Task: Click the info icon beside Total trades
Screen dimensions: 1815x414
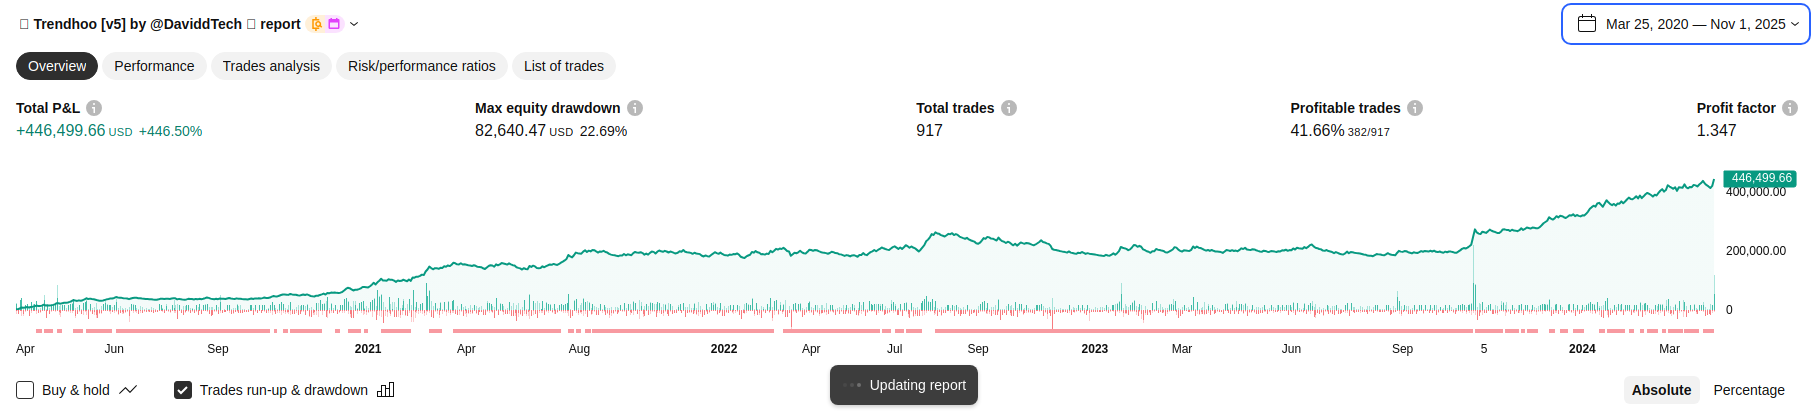Action: (x=1009, y=108)
